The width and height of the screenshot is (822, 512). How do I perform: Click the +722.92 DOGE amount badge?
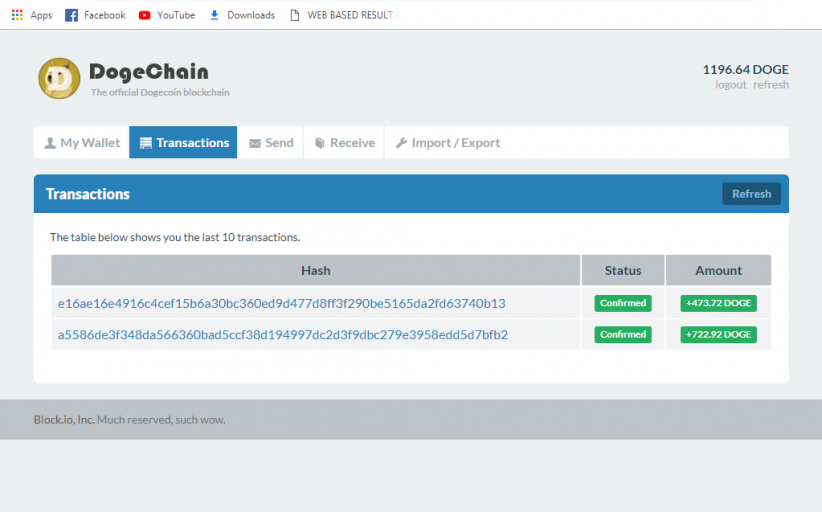tap(718, 334)
